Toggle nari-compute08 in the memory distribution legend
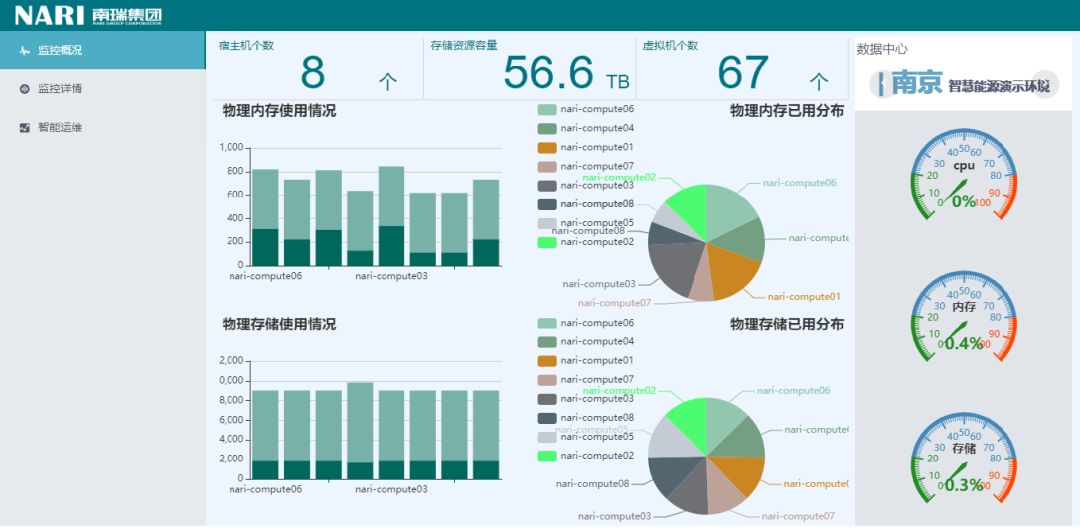The image size is (1080, 529). [x=586, y=204]
